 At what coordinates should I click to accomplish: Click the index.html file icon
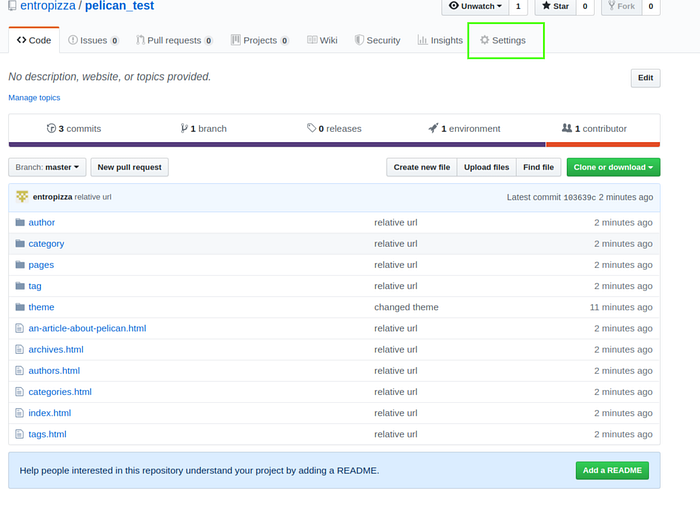pos(19,413)
